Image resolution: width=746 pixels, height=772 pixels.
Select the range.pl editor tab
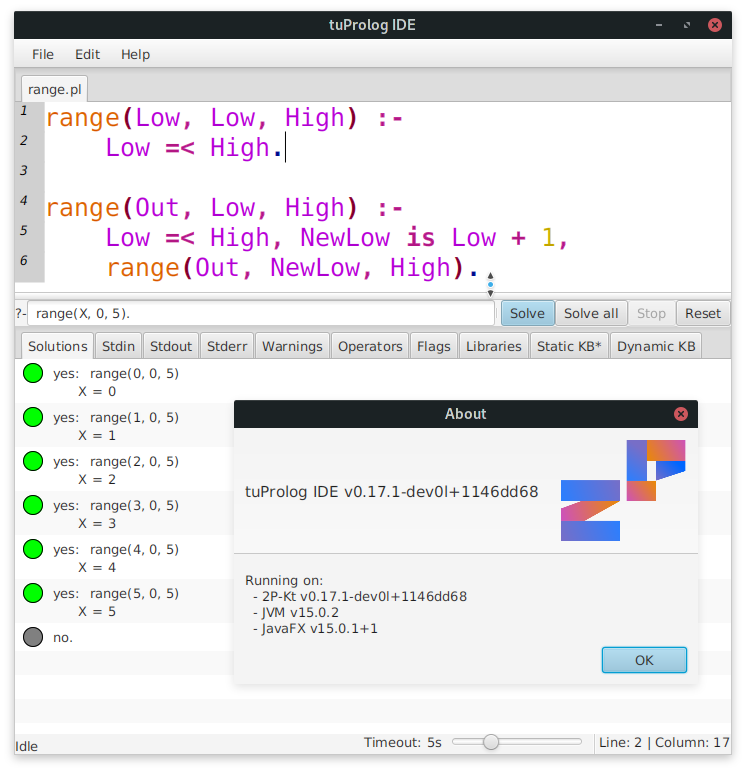[x=55, y=89]
